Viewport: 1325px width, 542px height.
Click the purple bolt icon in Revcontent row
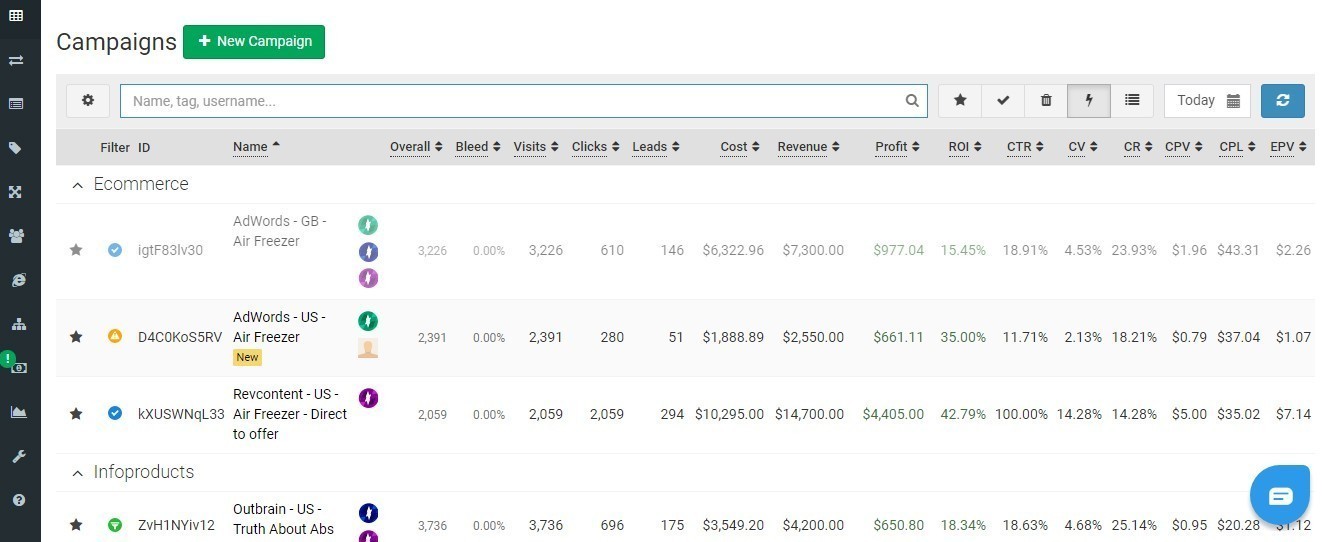pyautogui.click(x=368, y=398)
